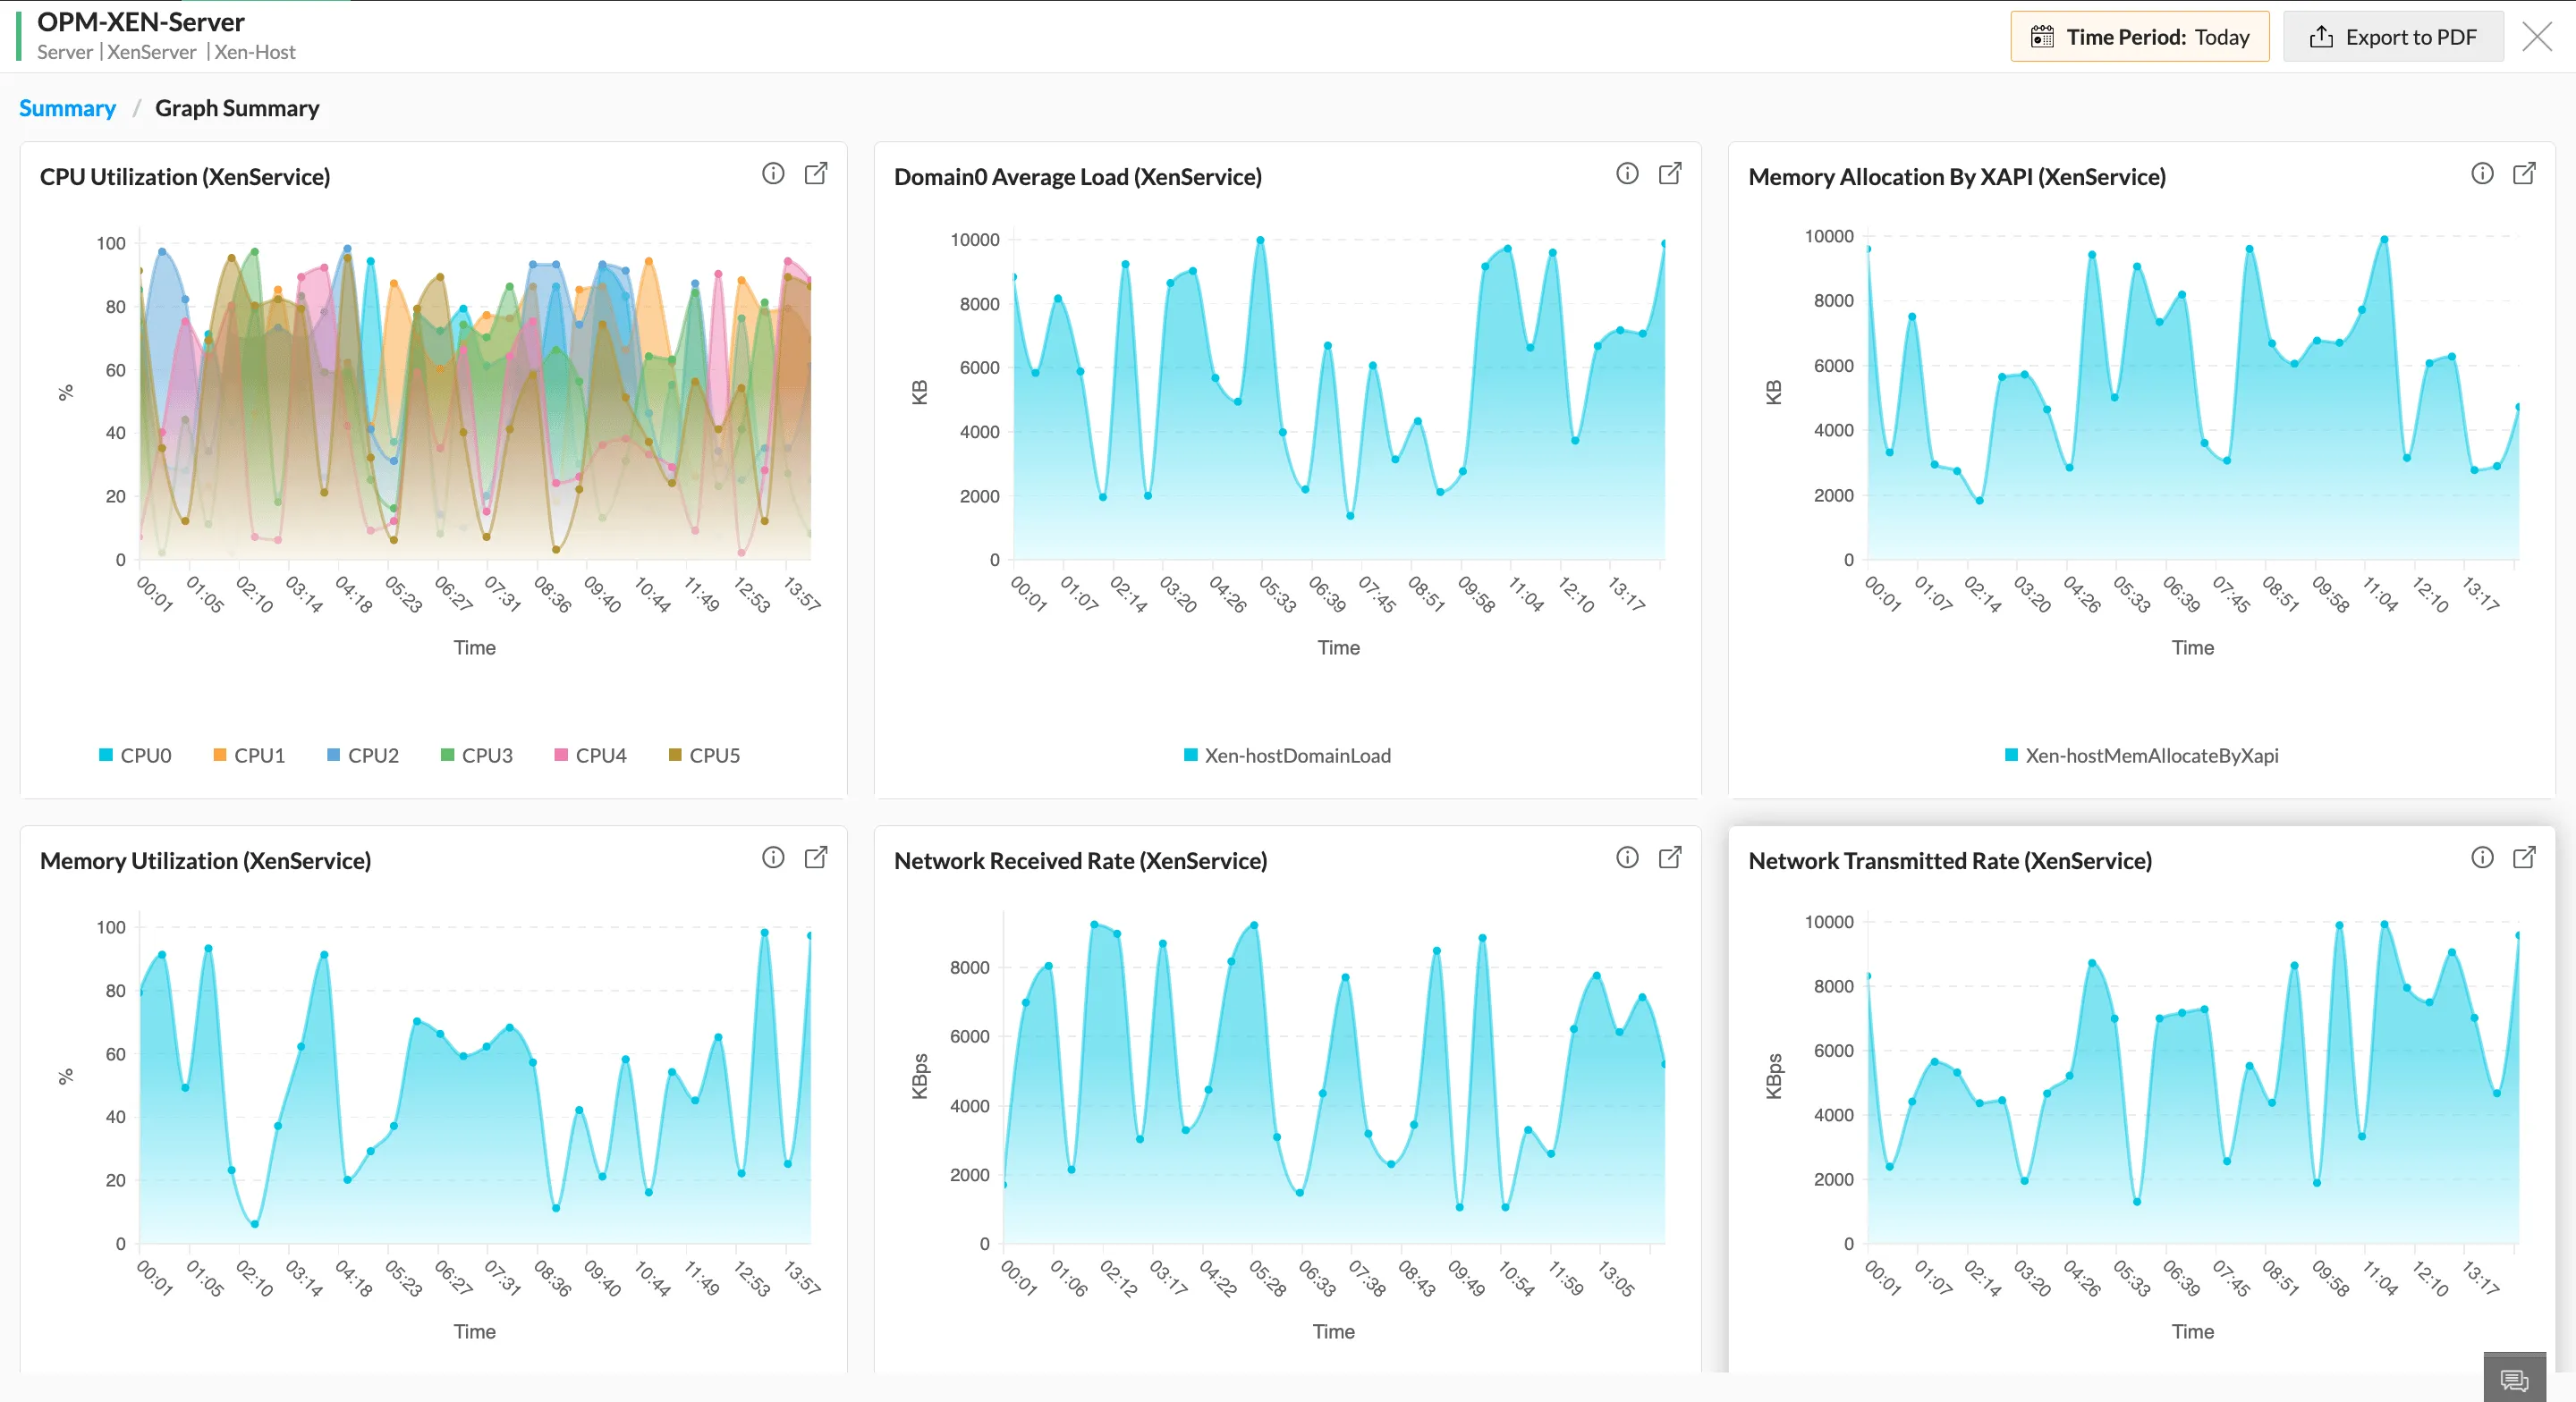Show info for Memory Allocation By XAPI
This screenshot has height=1402, width=2576.
tap(2482, 173)
